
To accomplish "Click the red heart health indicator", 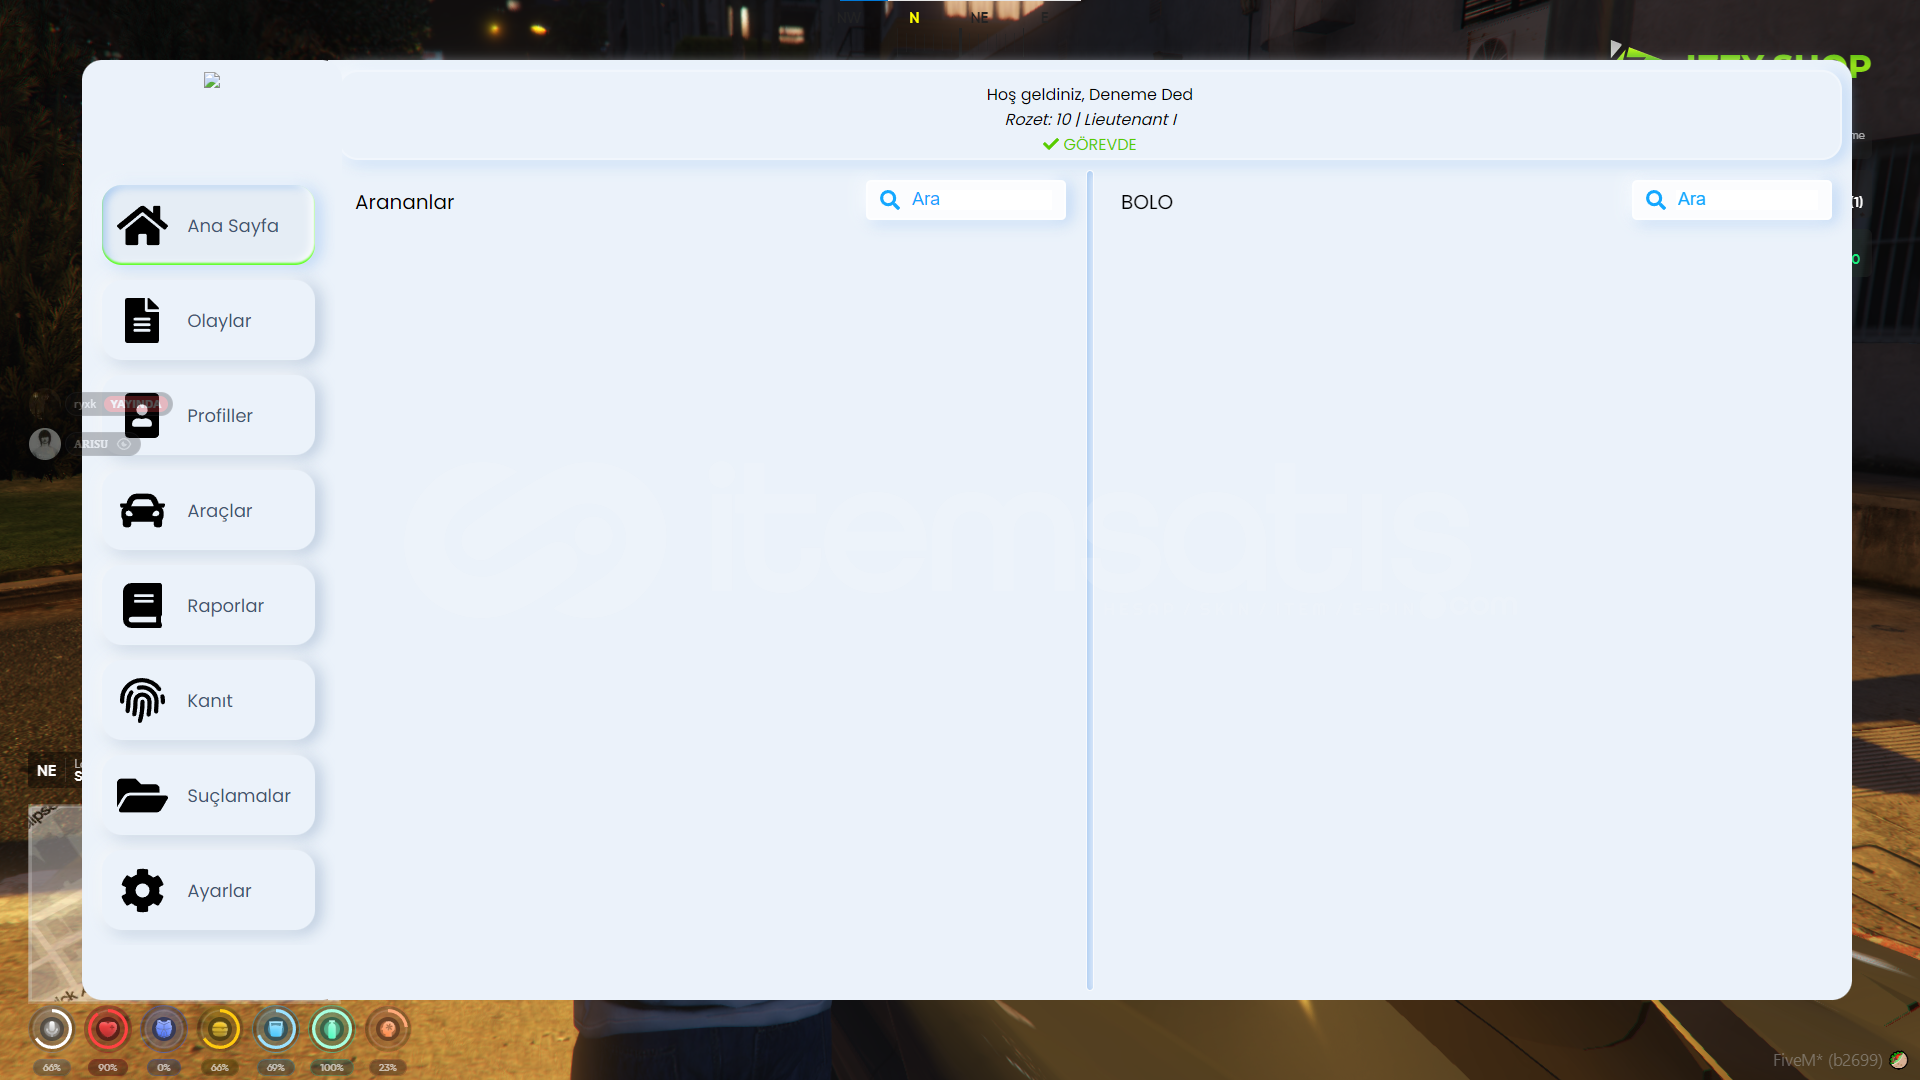I will pos(107,1028).
